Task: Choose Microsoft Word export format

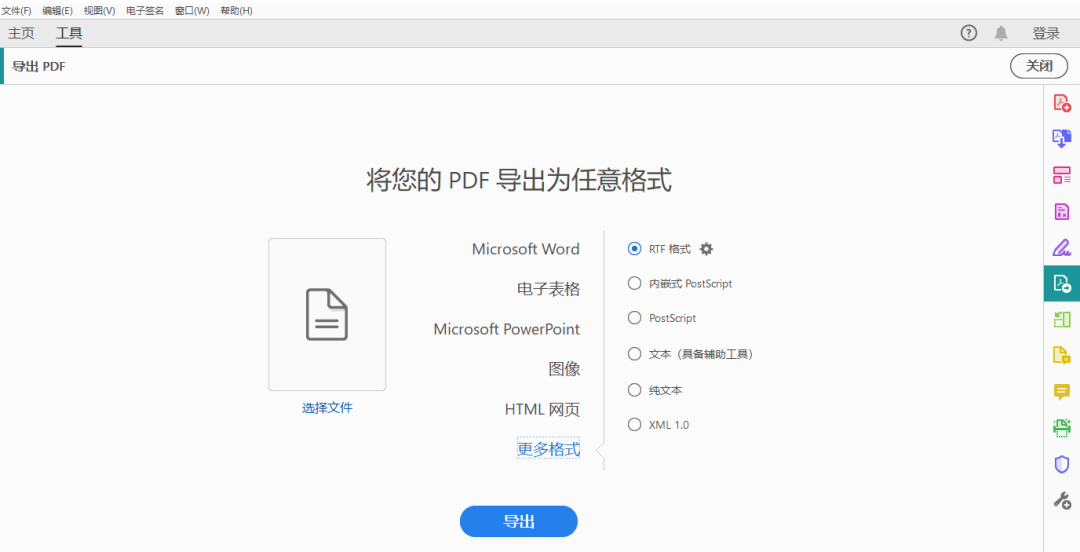Action: [x=526, y=249]
